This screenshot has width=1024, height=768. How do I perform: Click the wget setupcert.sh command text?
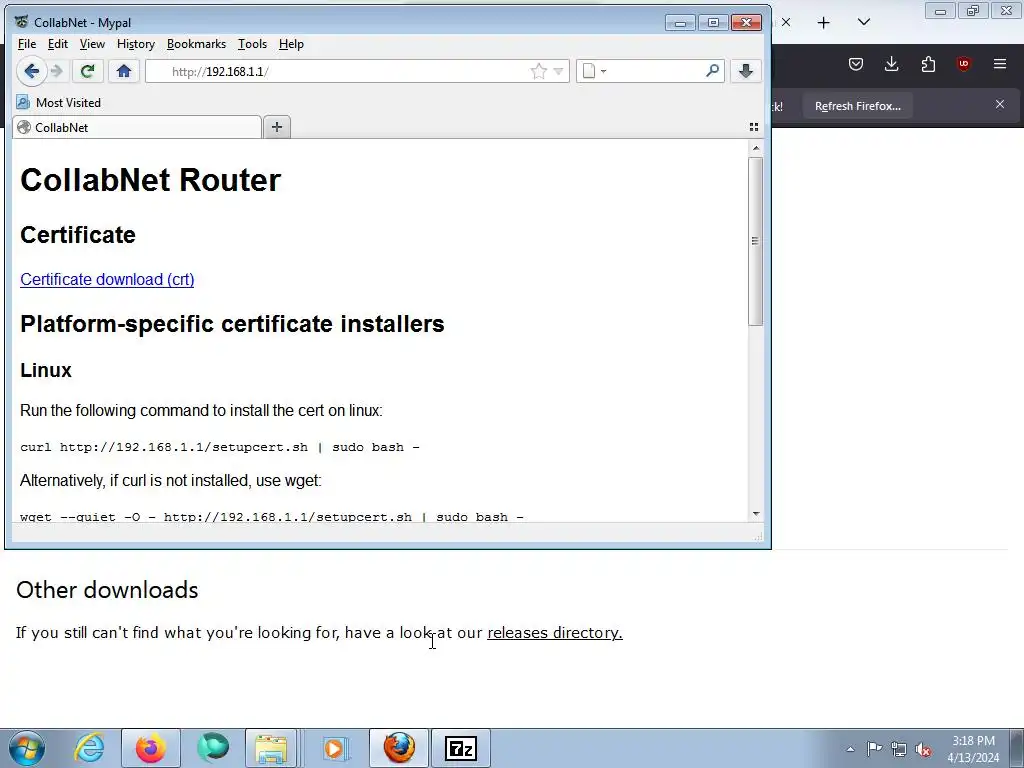point(272,517)
